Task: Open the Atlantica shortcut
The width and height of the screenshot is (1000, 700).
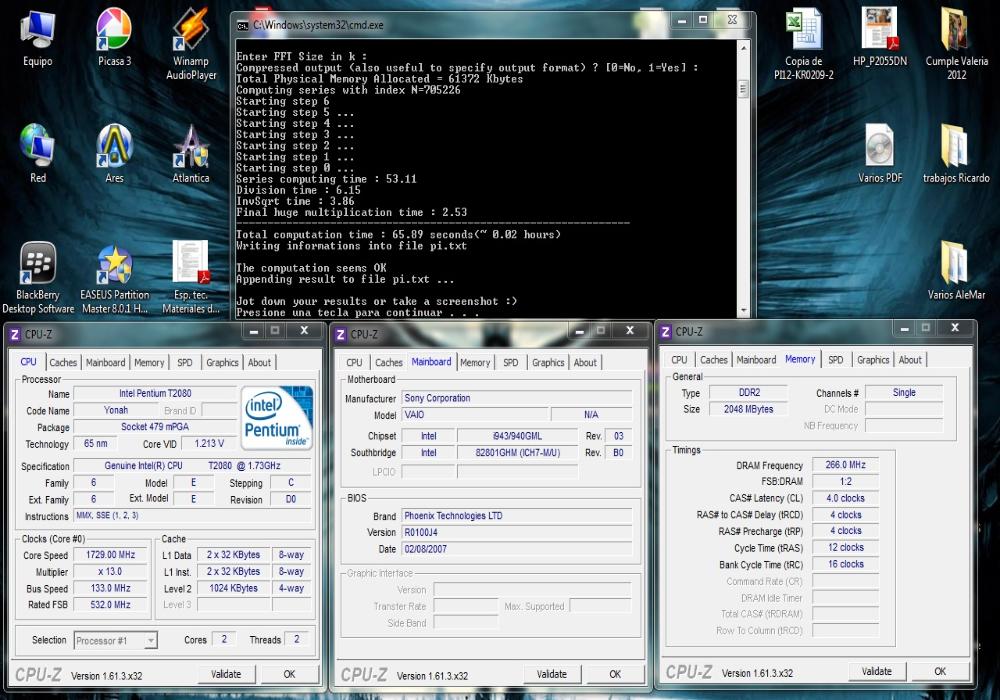Action: tap(191, 153)
